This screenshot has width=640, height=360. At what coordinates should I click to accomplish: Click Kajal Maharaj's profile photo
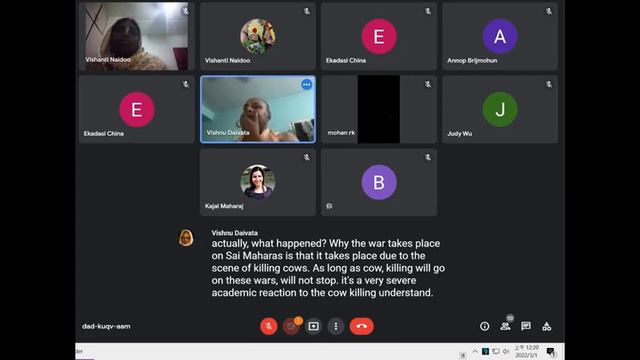[258, 182]
